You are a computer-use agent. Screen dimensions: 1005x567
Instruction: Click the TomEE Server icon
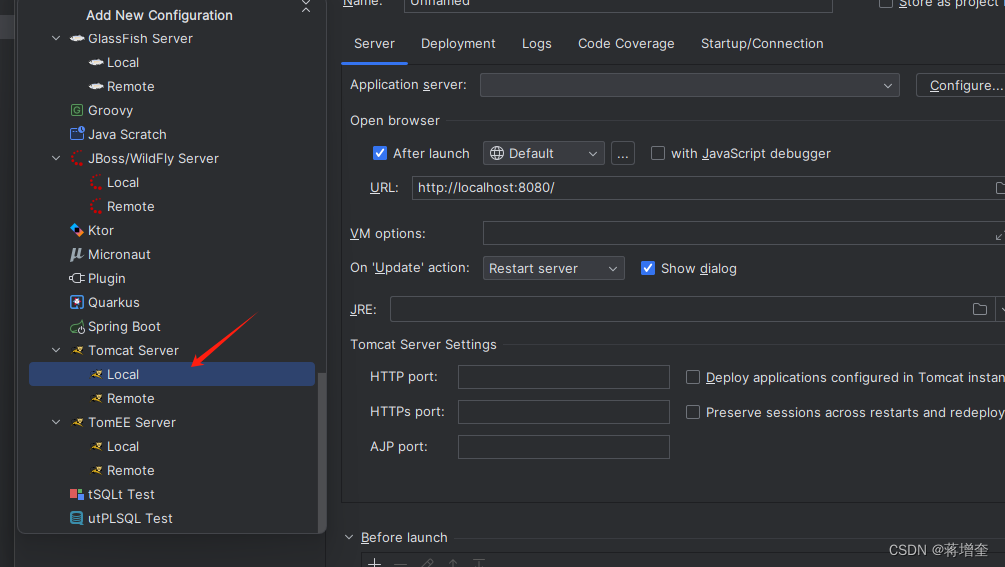pyautogui.click(x=78, y=422)
